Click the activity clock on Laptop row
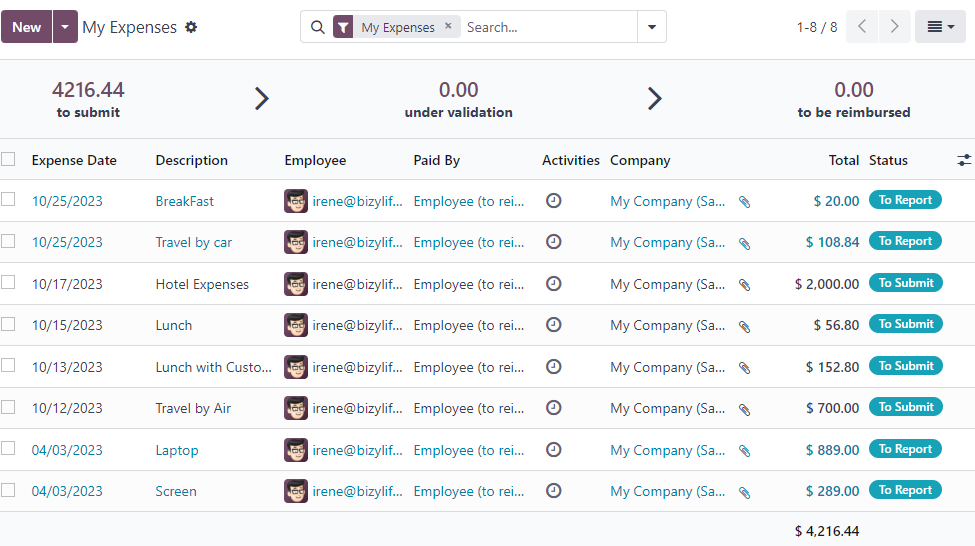Screen dimensions: 975x546 (x=553, y=450)
